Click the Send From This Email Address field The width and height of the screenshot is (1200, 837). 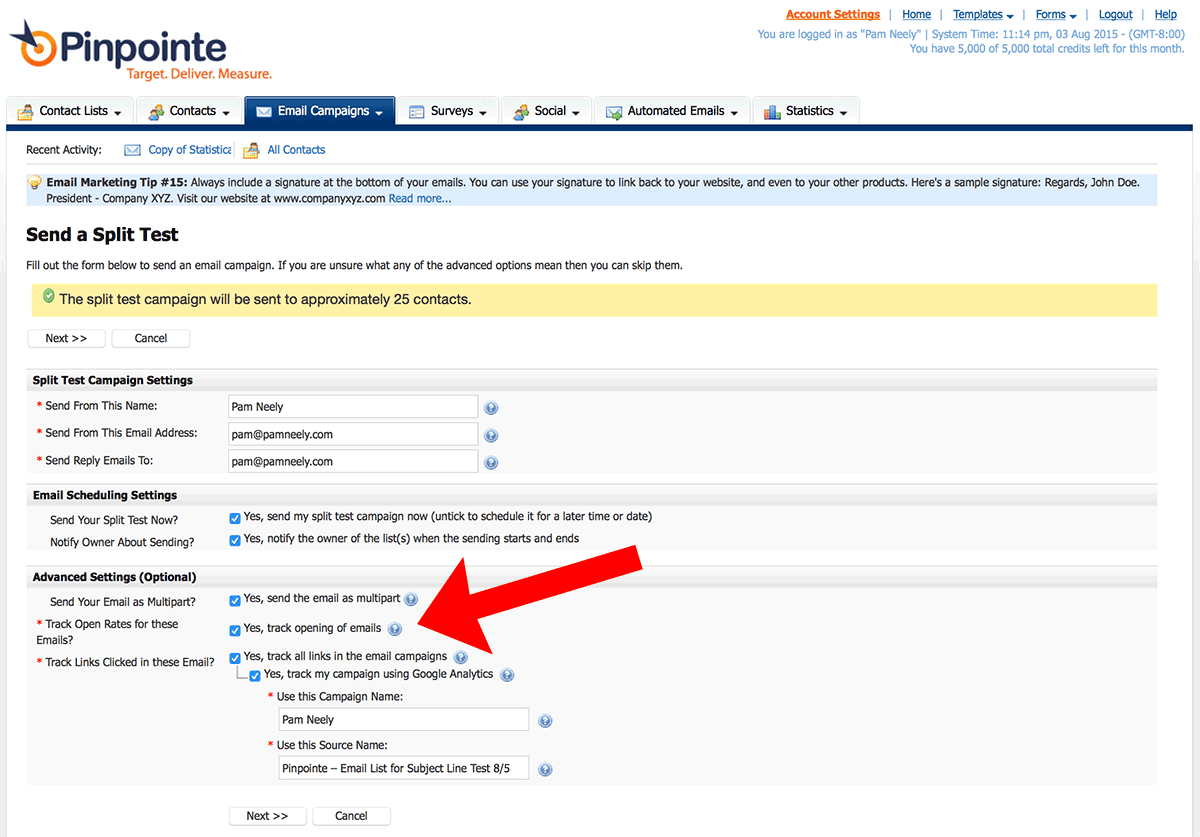353,435
